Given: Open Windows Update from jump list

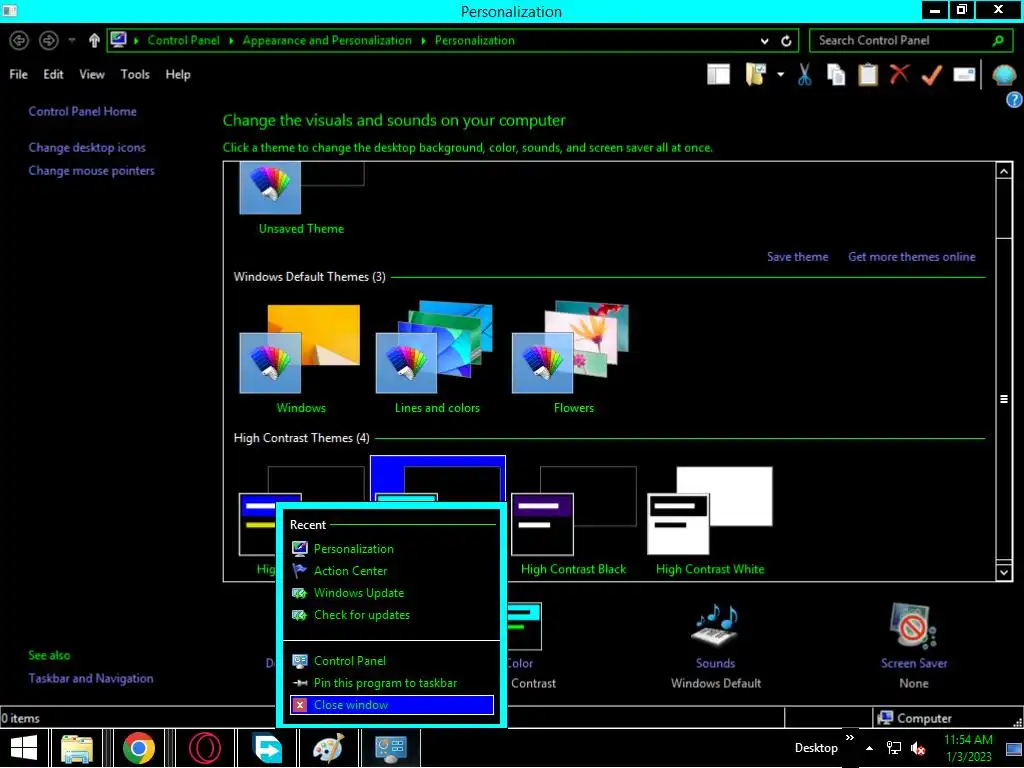Looking at the screenshot, I should tap(392, 593).
